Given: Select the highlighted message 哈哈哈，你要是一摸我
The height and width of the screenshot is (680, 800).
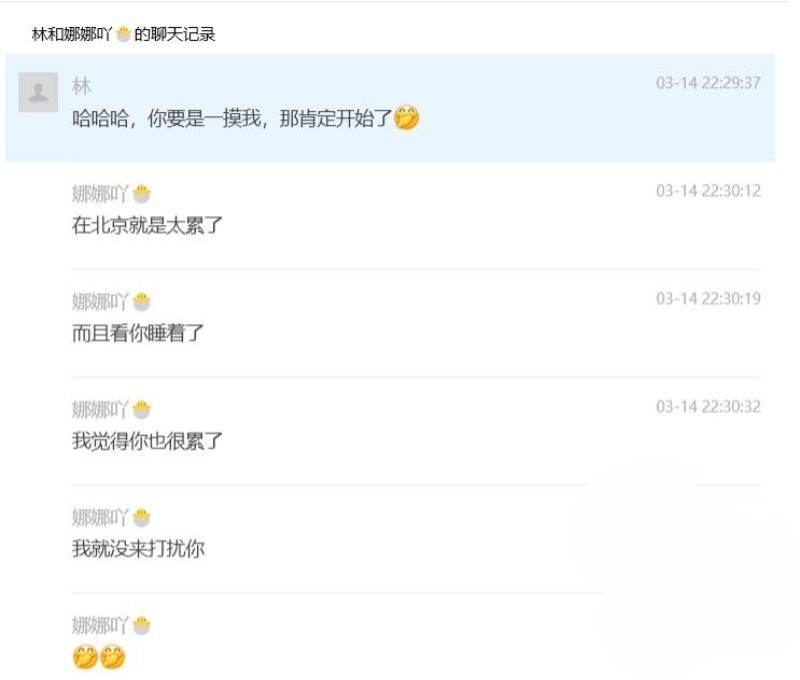Looking at the screenshot, I should point(390,108).
